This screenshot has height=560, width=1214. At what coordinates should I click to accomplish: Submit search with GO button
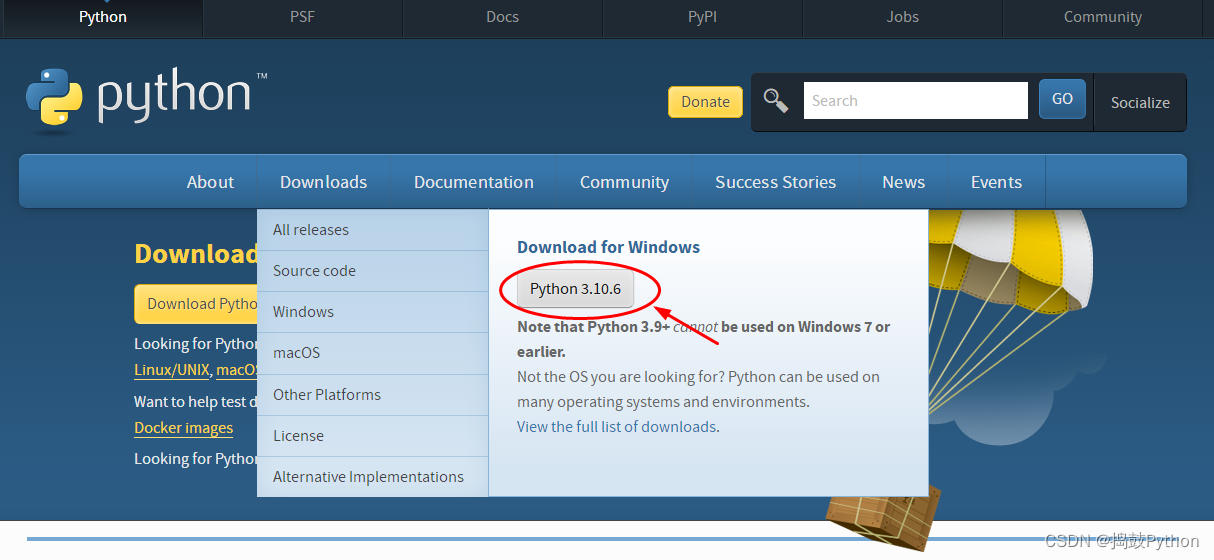(x=1062, y=99)
